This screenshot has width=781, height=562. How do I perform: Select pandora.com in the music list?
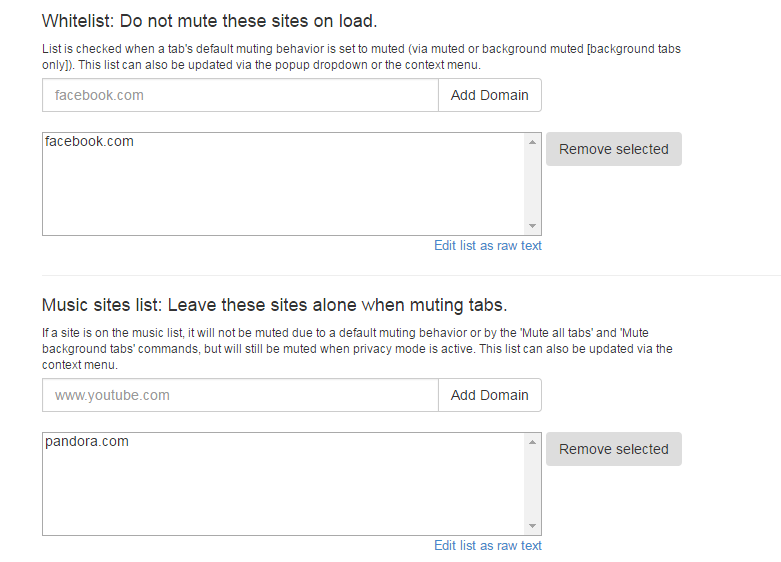point(87,441)
